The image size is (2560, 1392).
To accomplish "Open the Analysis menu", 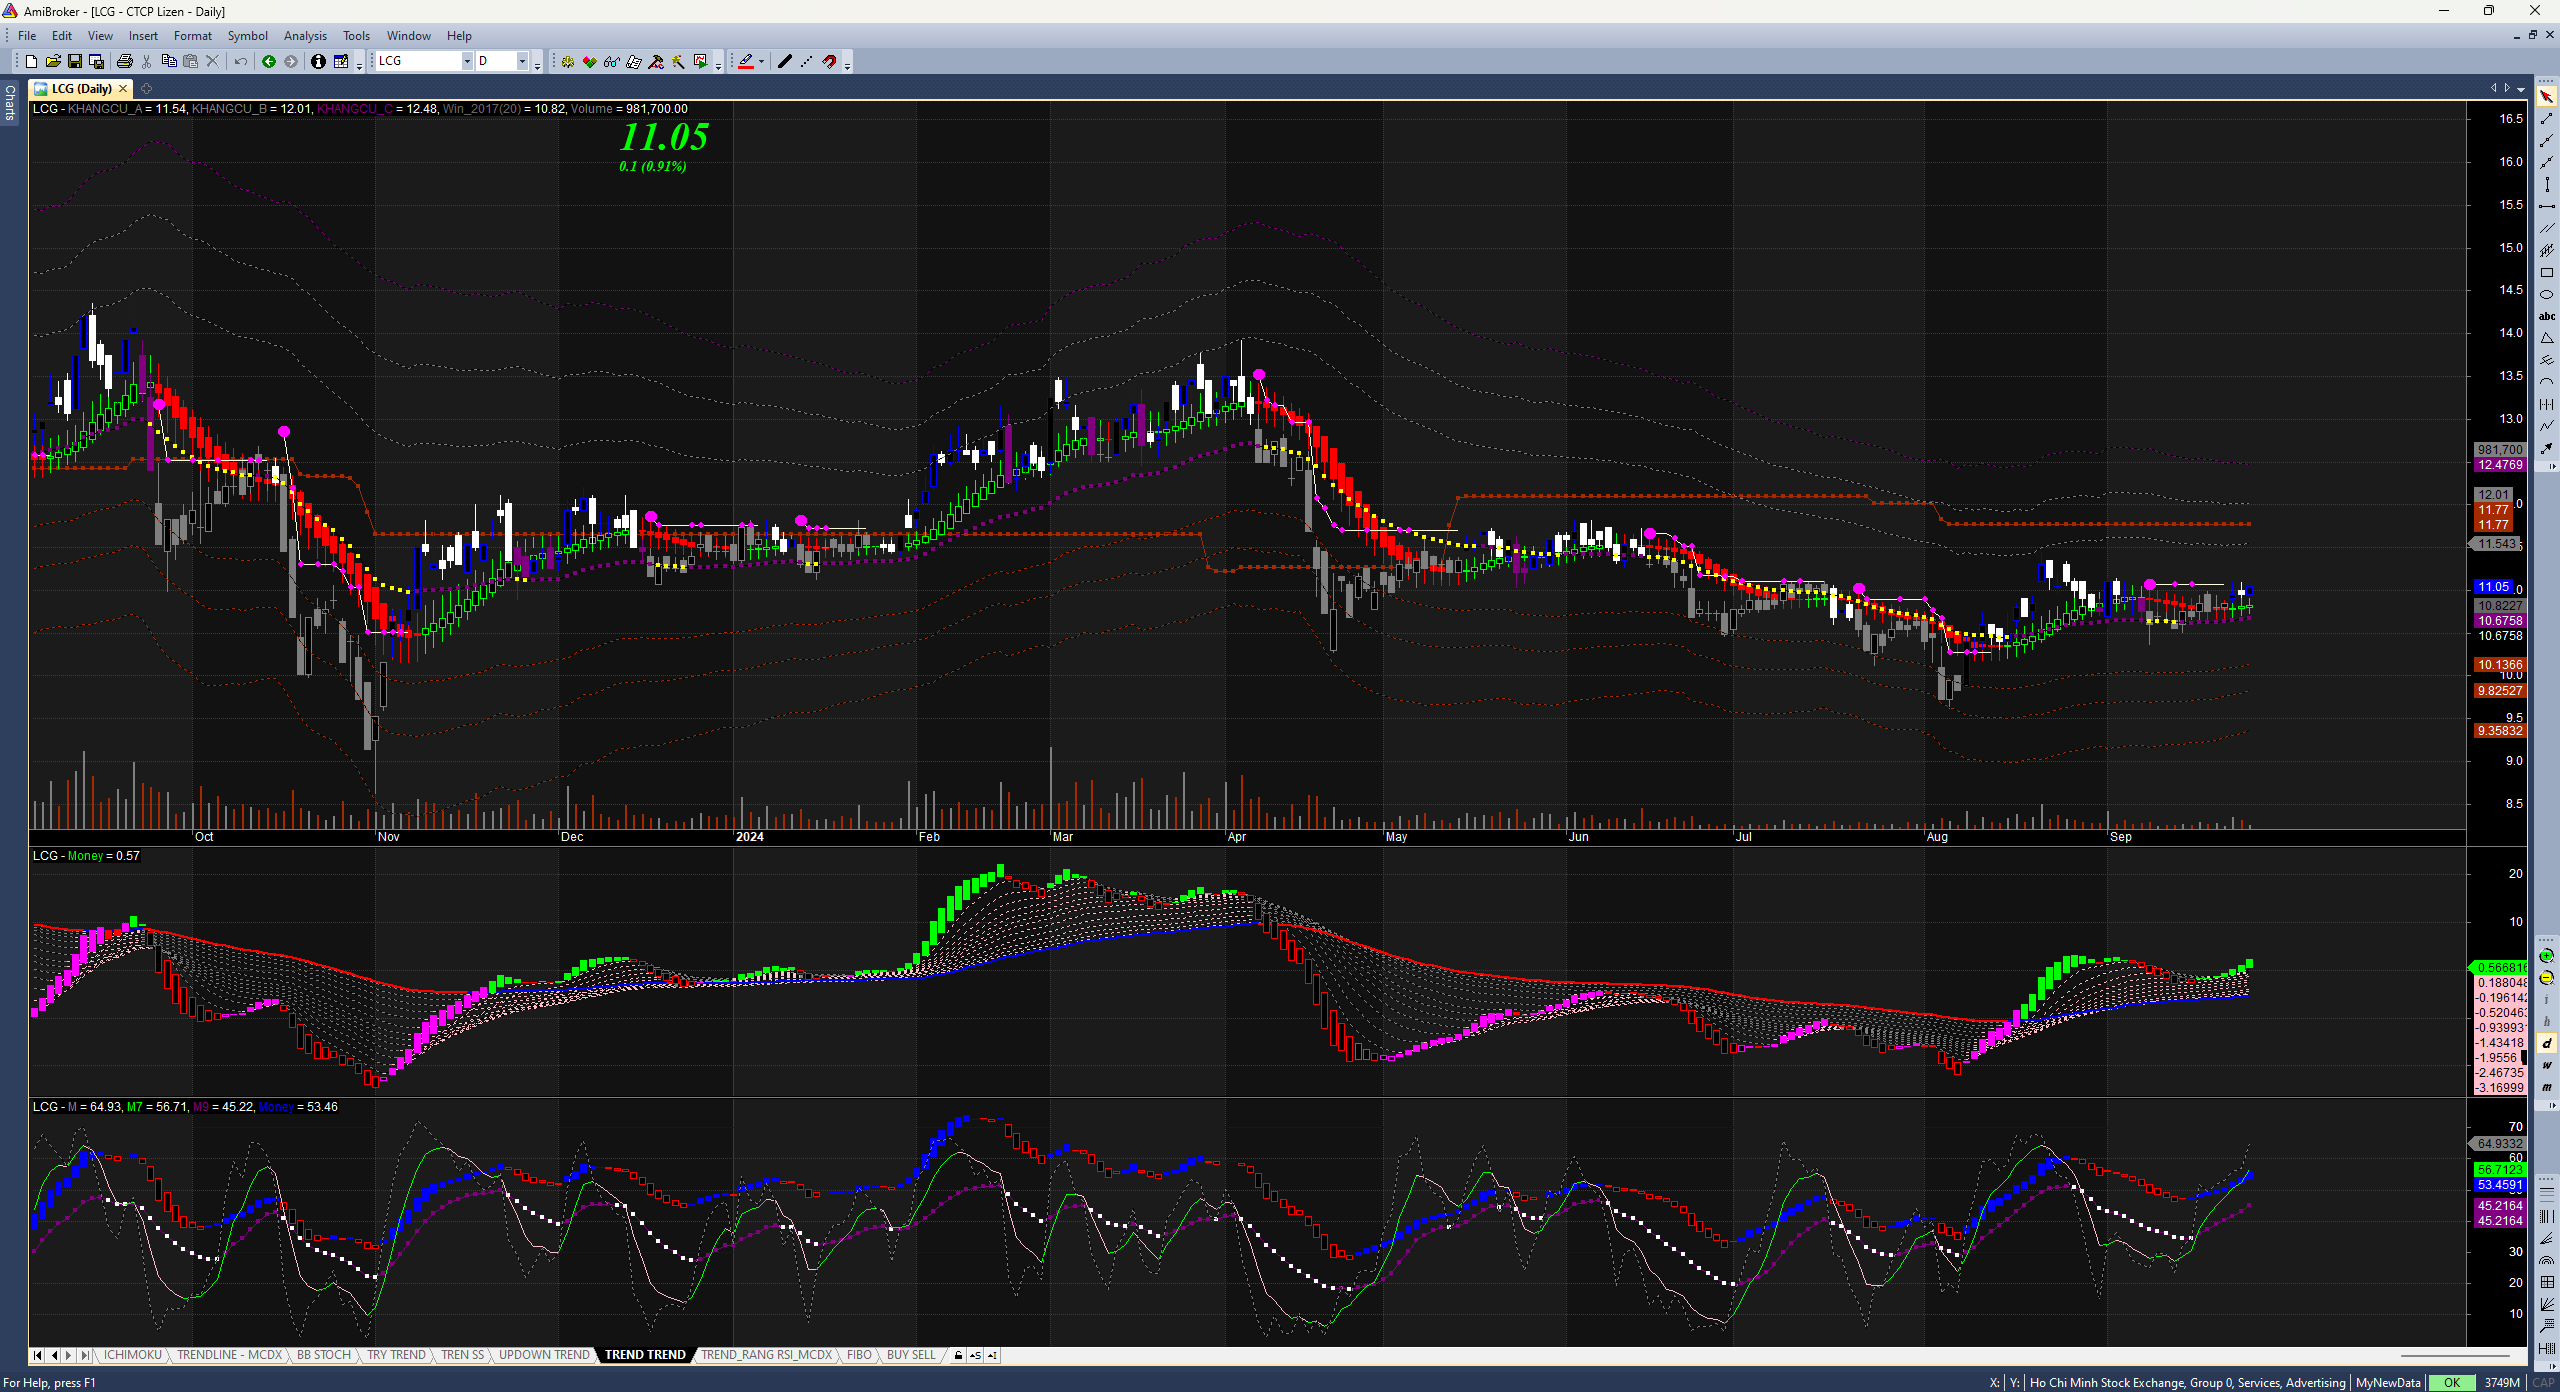I will click(305, 36).
